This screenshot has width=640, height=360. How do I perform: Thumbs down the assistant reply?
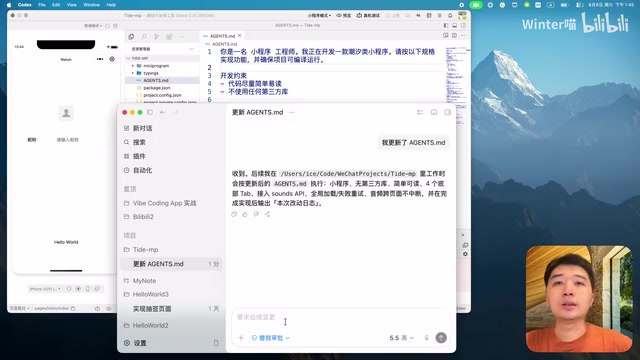coord(256,214)
